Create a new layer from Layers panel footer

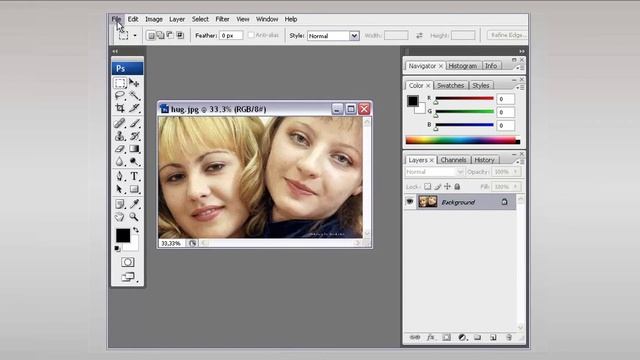pyautogui.click(x=493, y=338)
